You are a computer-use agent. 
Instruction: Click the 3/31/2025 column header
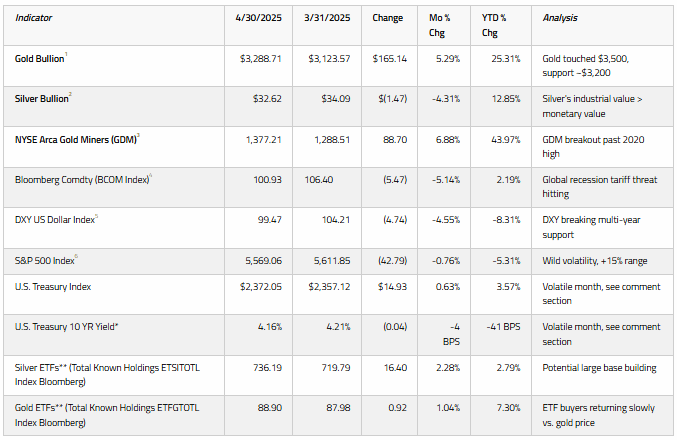327,18
